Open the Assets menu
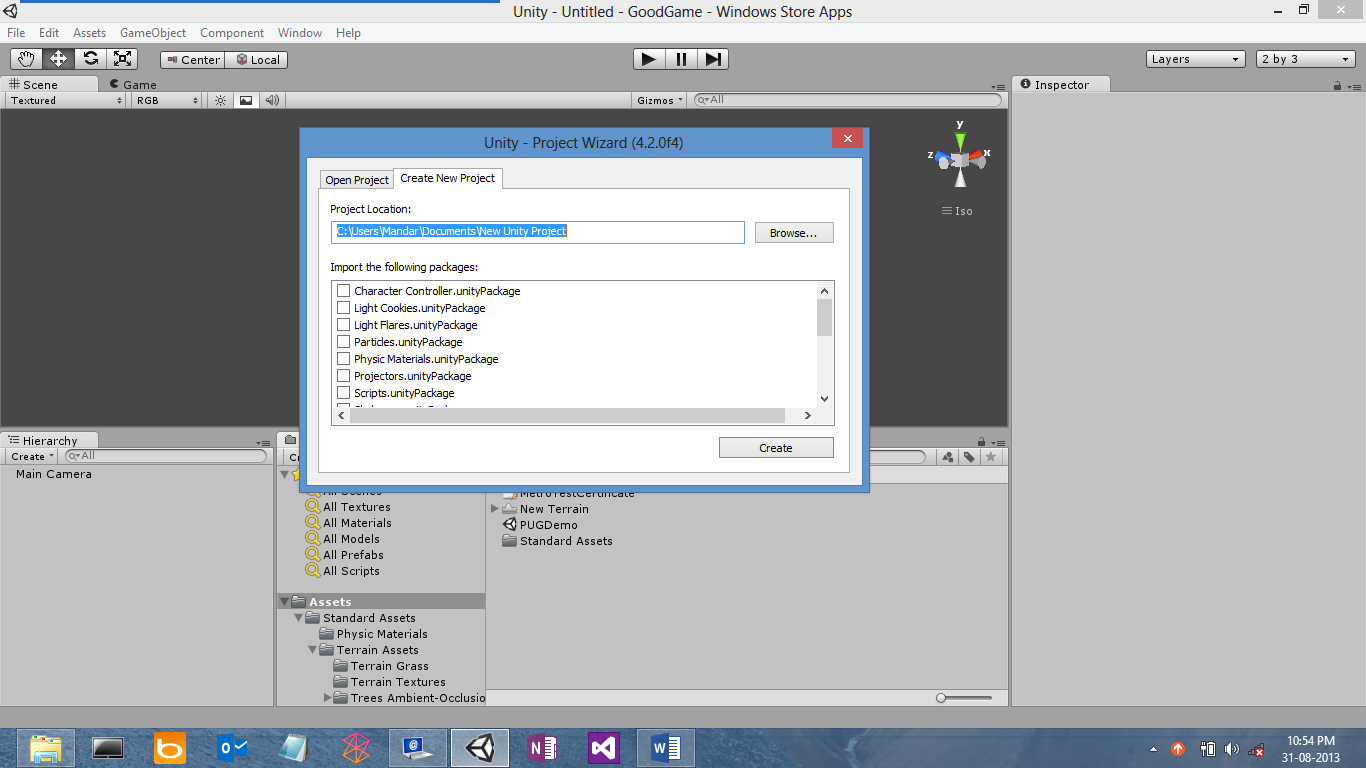1366x768 pixels. [x=90, y=33]
